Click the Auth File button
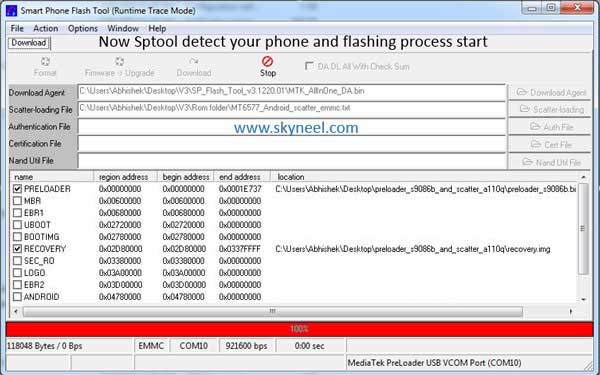Screen dimensions: 600x375 click(x=550, y=127)
